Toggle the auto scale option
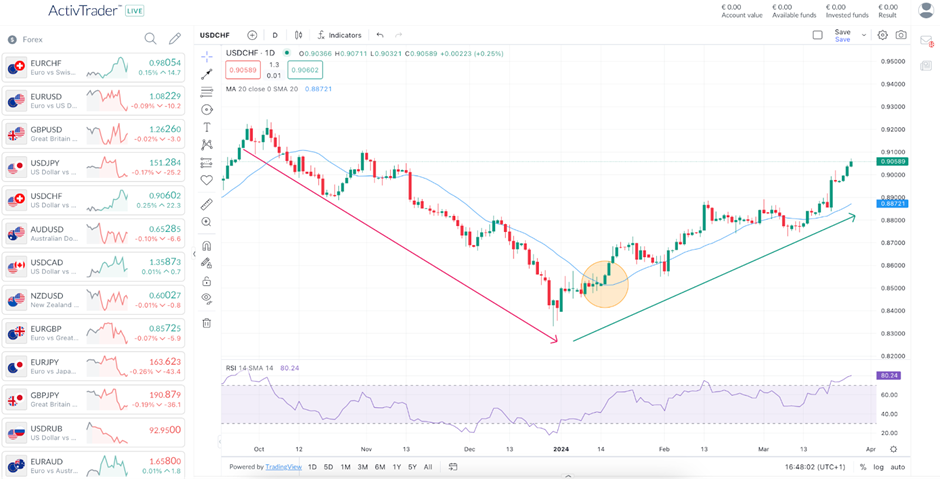940x479 pixels. coord(898,467)
